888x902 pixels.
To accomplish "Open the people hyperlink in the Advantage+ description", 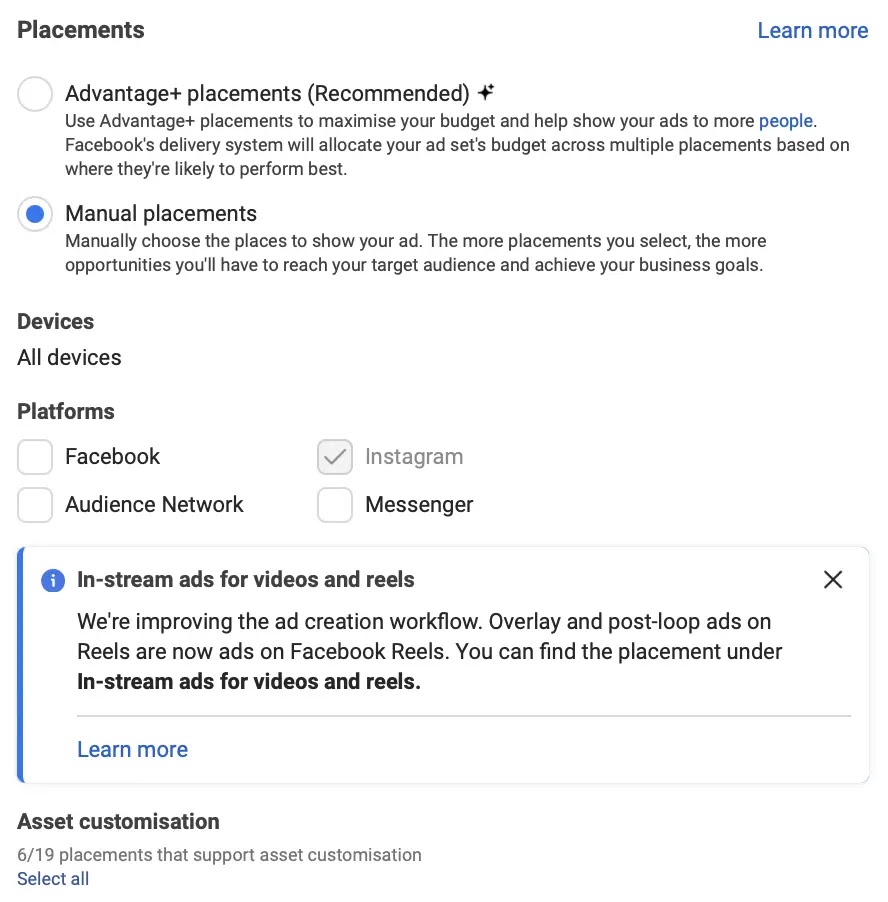I will (x=784, y=120).
